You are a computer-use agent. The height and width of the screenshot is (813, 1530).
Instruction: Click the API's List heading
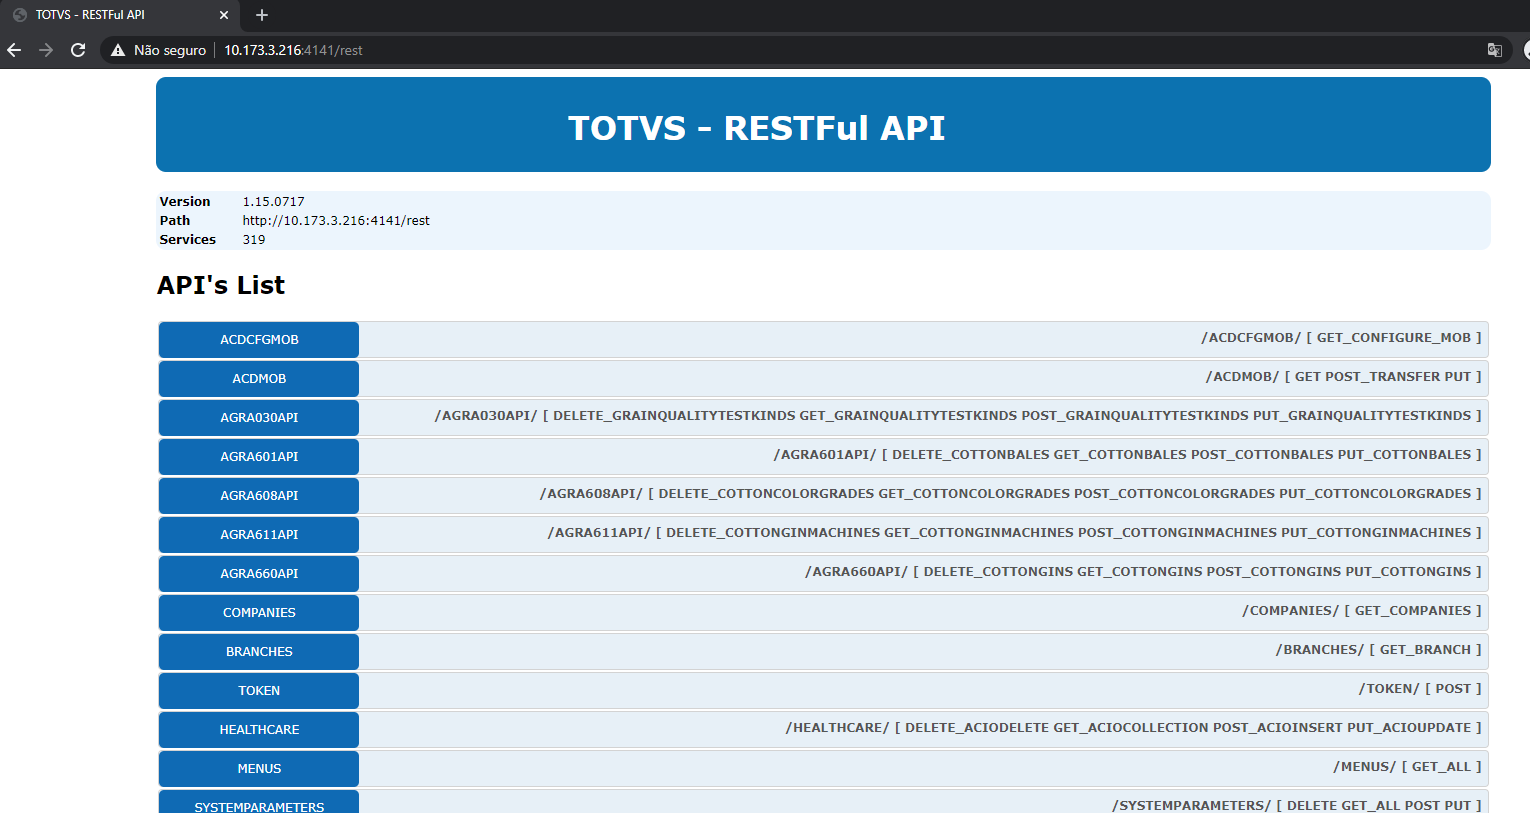[x=221, y=286]
